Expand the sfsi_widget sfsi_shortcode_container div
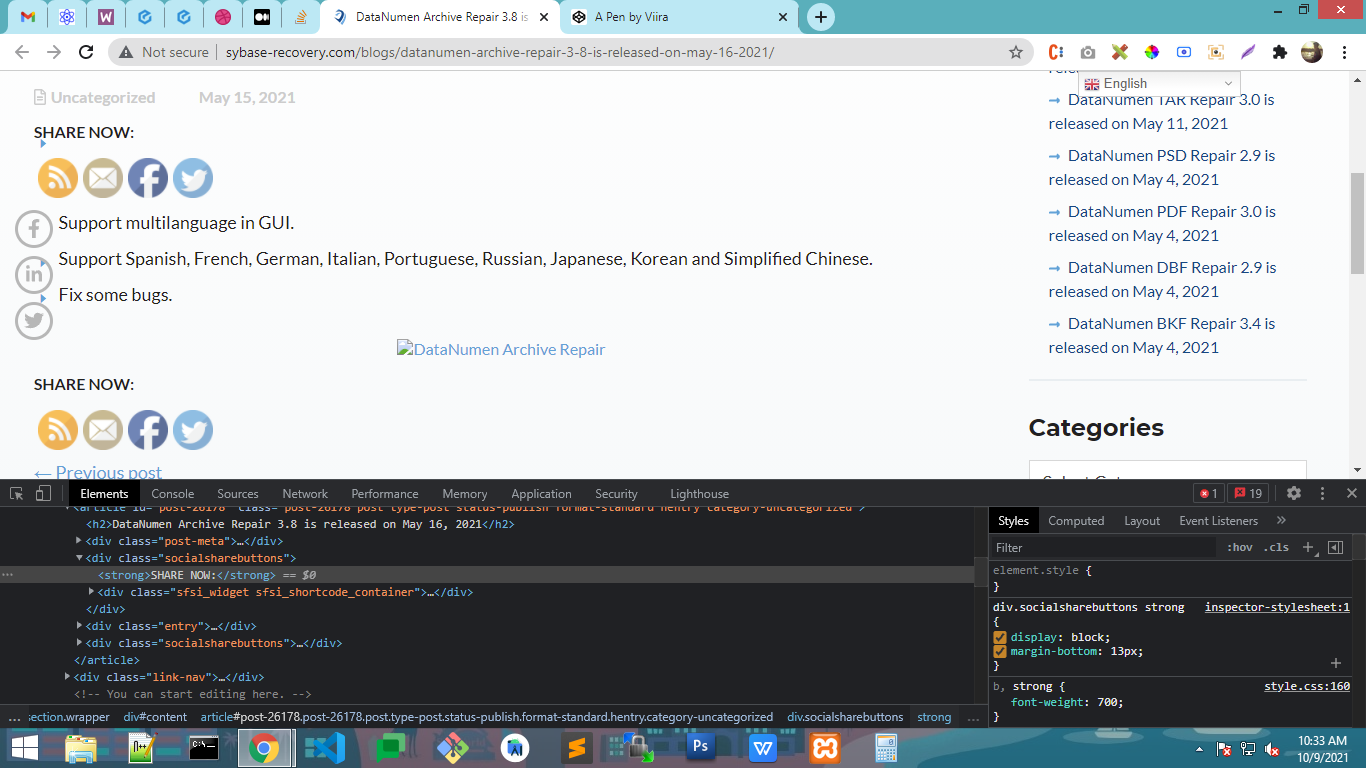Screen dimensions: 1366x768 click(x=92, y=592)
